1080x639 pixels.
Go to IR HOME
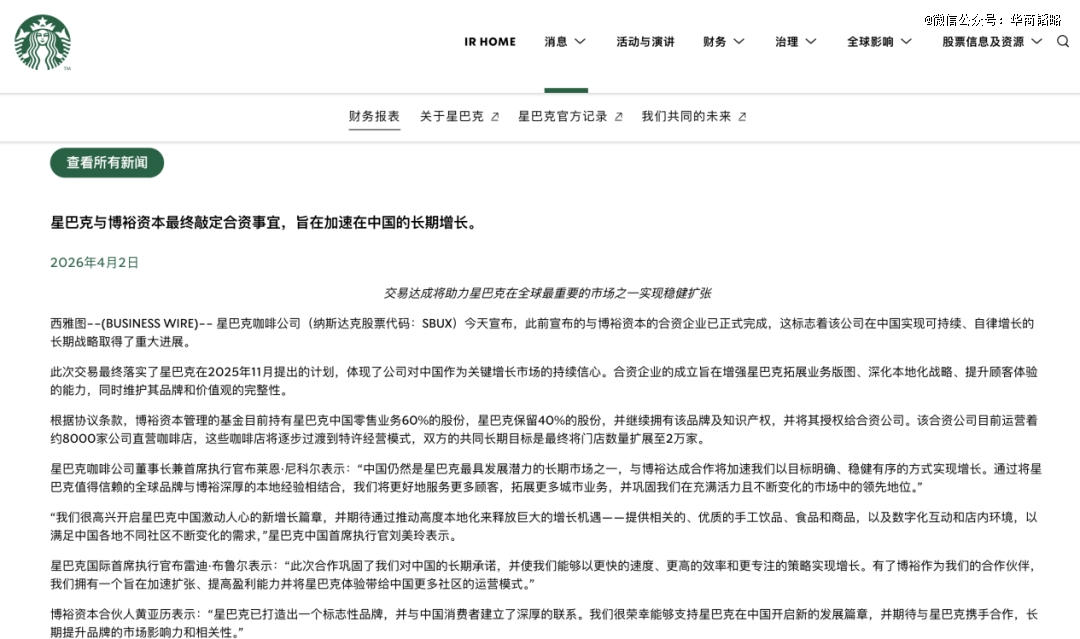point(490,41)
